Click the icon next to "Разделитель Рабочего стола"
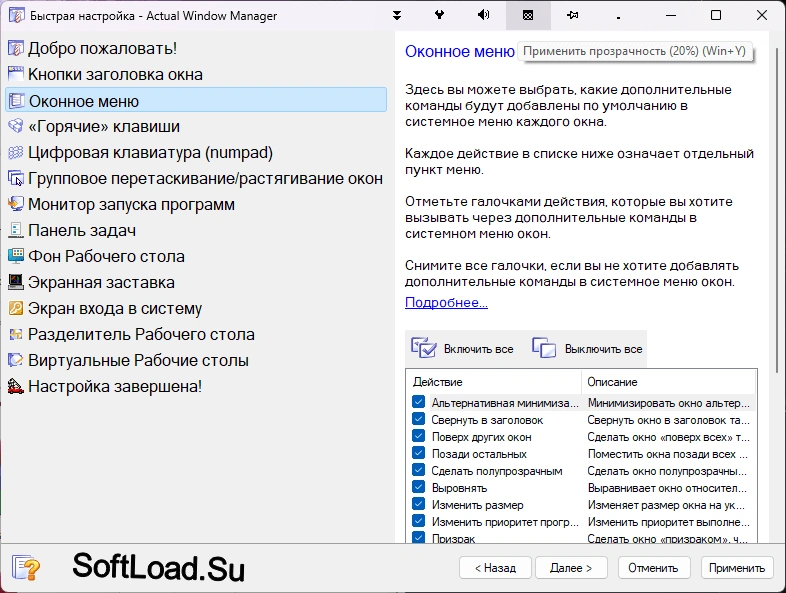 pyautogui.click(x=16, y=334)
